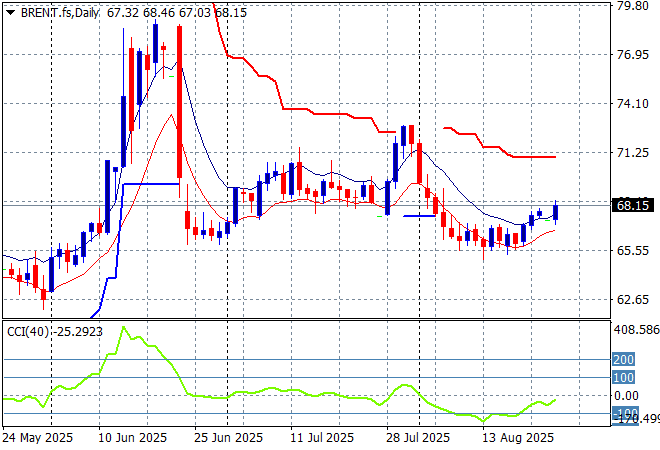Click the 10 Jun 2025 date label
Screen dimensions: 660x450
click(134, 438)
